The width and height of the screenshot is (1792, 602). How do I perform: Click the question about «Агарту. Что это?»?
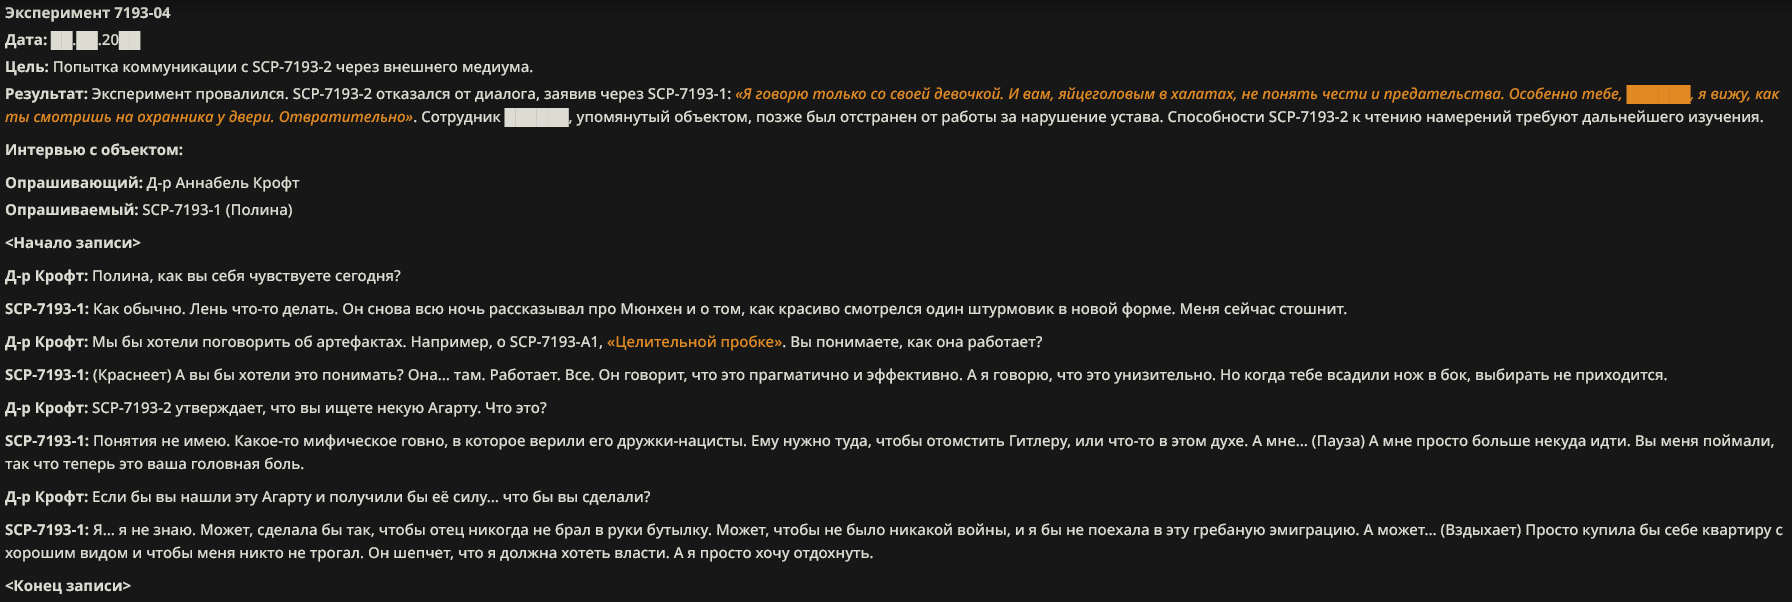pyautogui.click(x=319, y=408)
